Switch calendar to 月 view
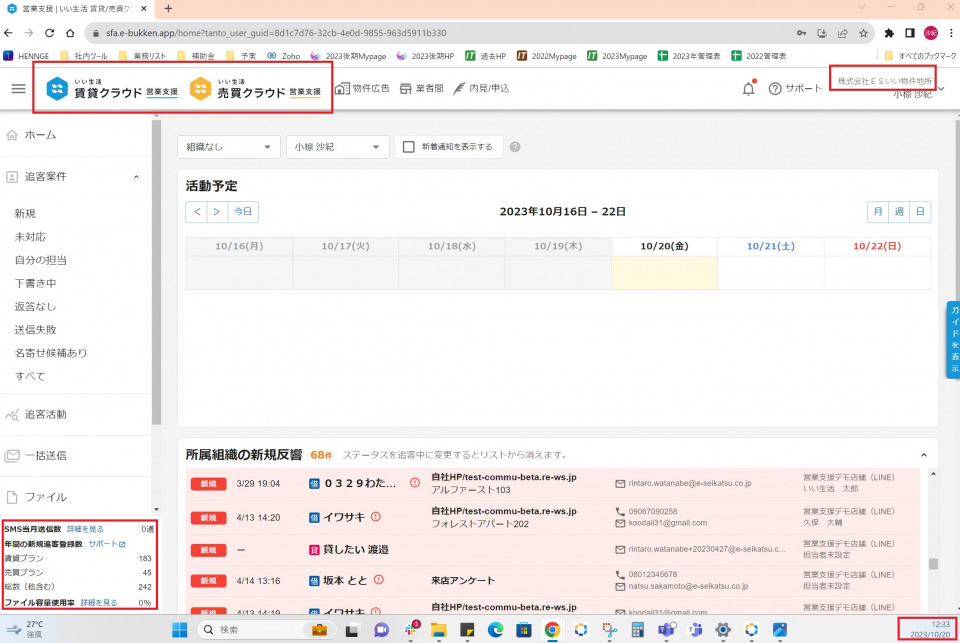Screen dimensions: 960x643 tap(877, 211)
